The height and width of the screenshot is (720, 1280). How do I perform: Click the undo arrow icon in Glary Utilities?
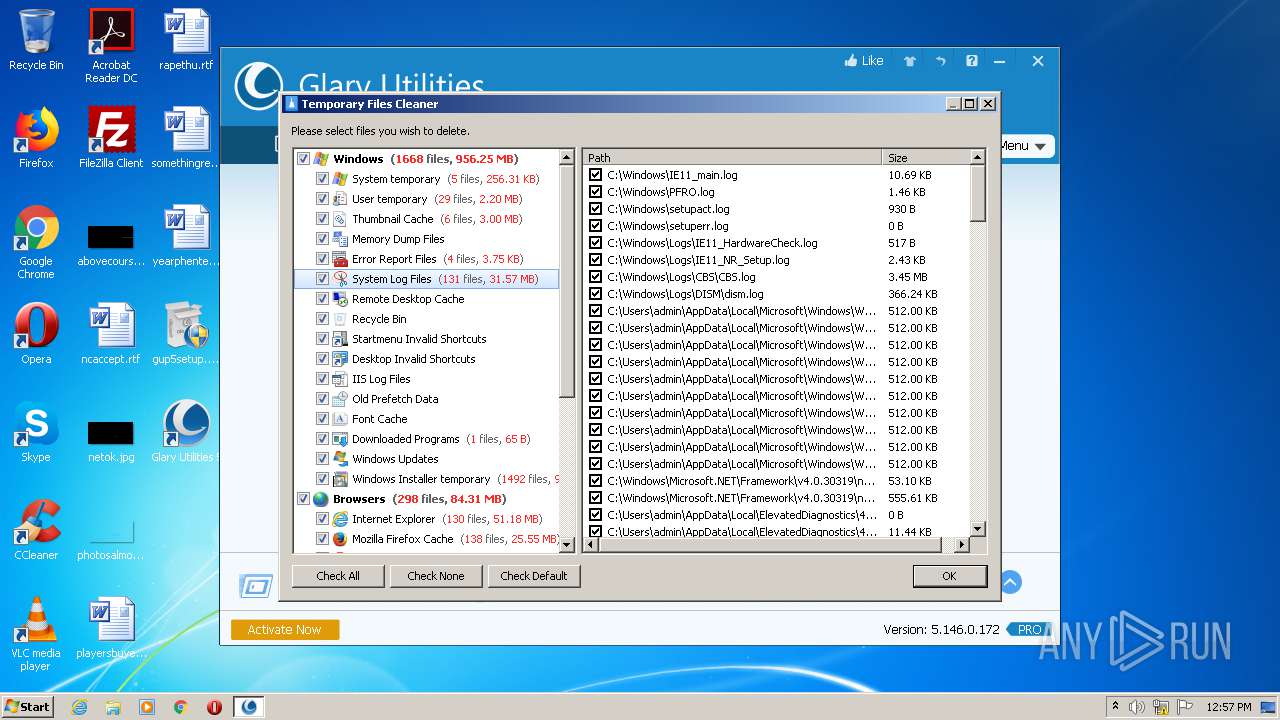[x=941, y=61]
